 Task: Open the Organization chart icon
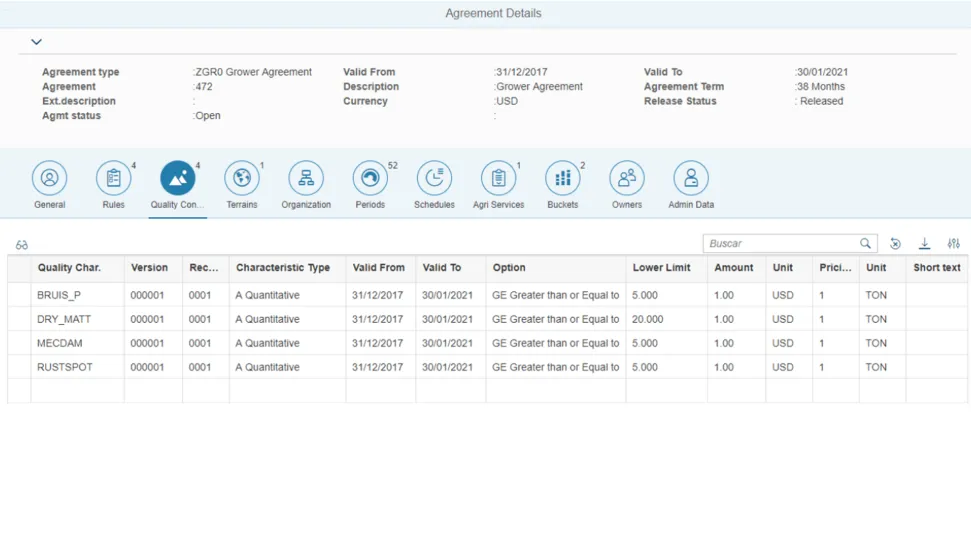(x=306, y=179)
